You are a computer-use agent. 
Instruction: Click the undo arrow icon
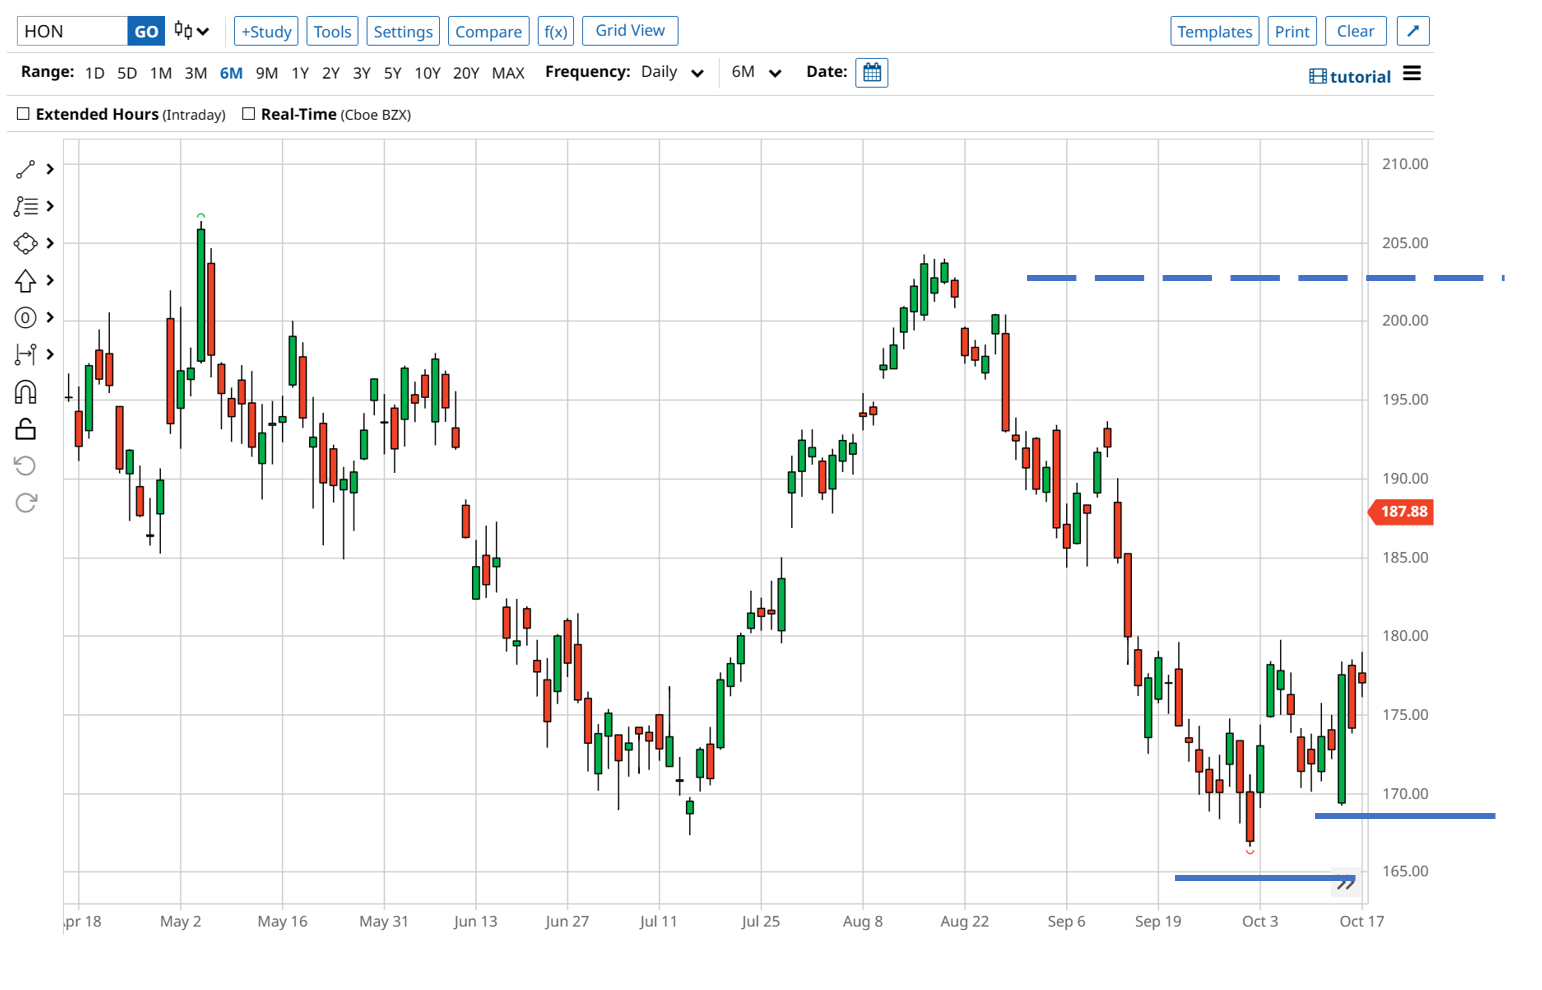26,466
